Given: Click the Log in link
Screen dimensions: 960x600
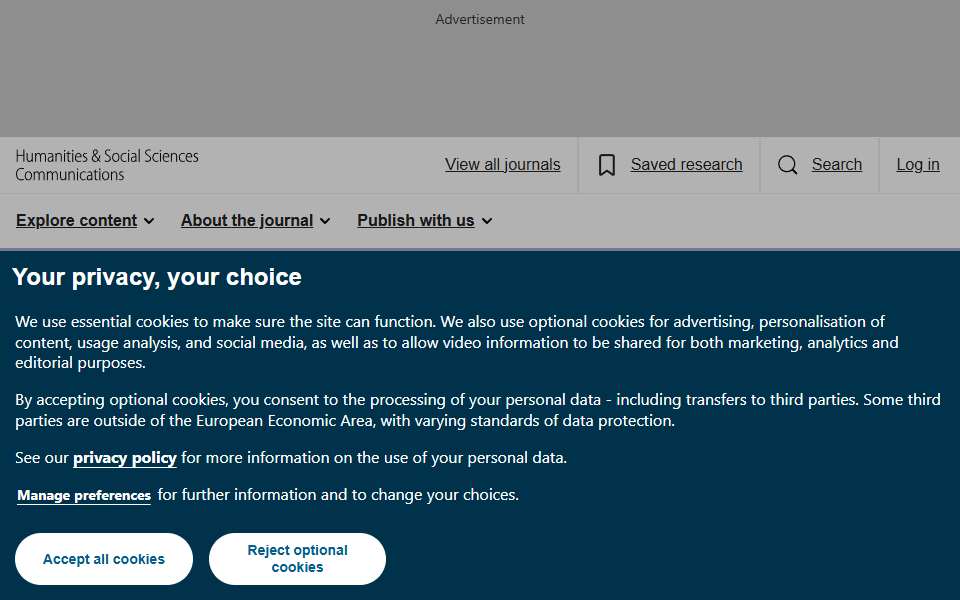Looking at the screenshot, I should [x=918, y=165].
